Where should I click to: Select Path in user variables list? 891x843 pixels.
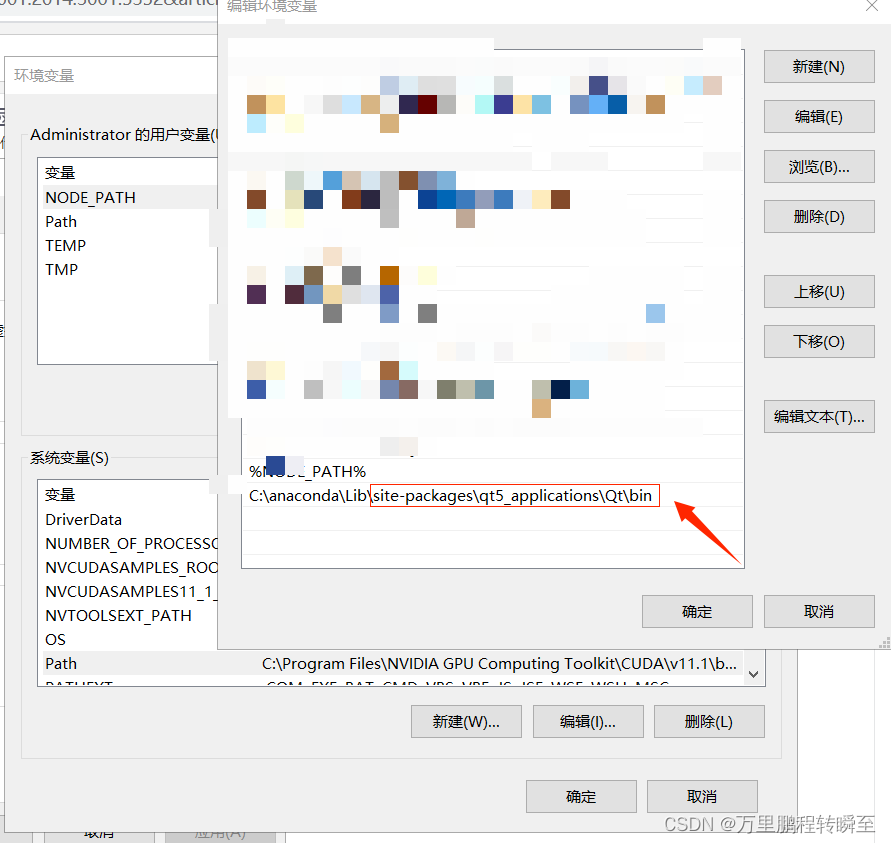coord(60,221)
